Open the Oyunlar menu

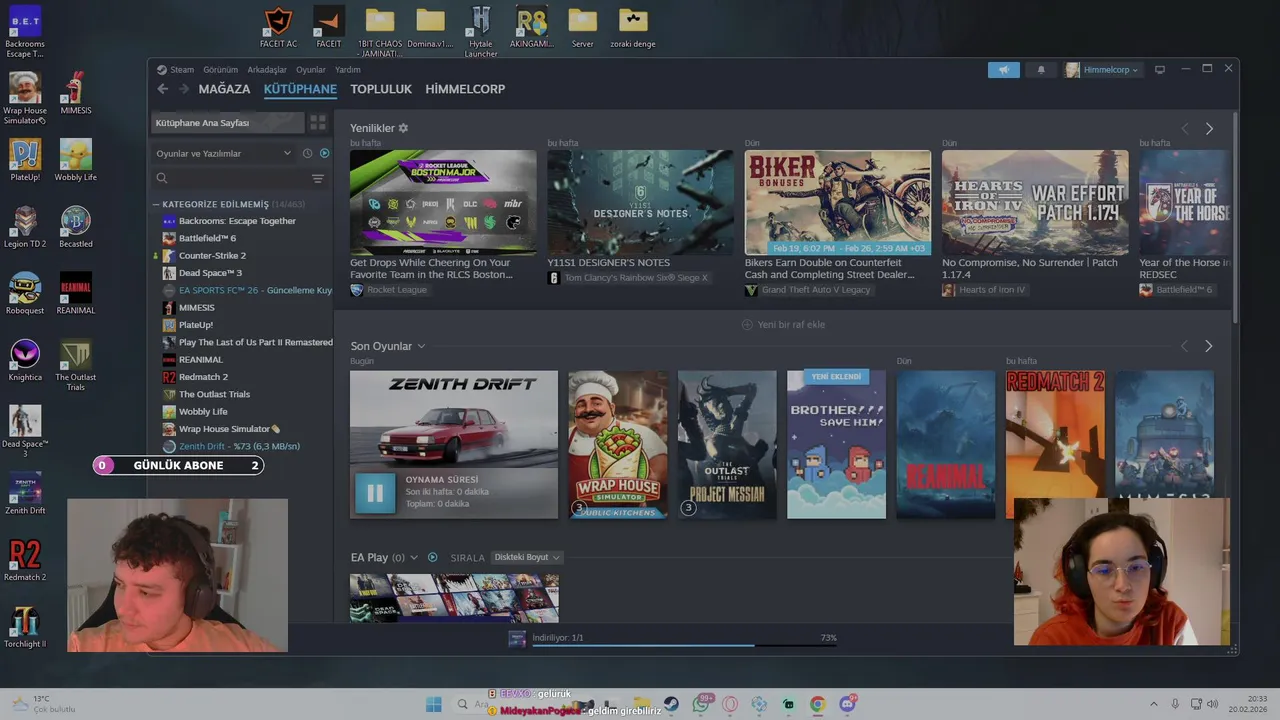[x=311, y=70]
